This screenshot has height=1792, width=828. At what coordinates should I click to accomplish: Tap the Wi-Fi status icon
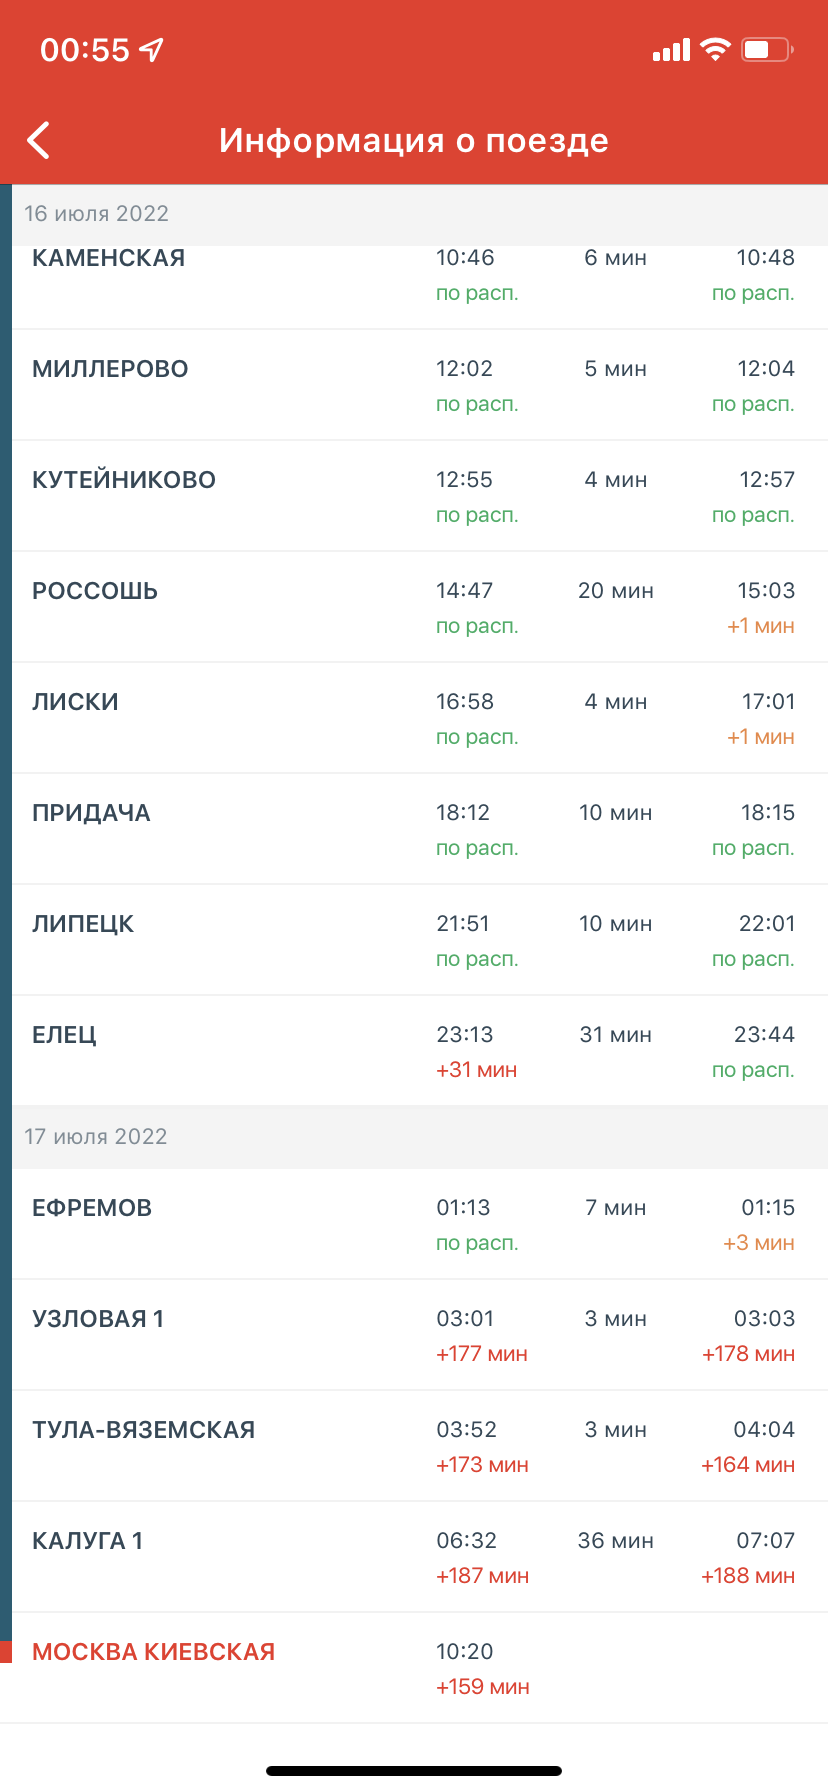[x=715, y=49]
